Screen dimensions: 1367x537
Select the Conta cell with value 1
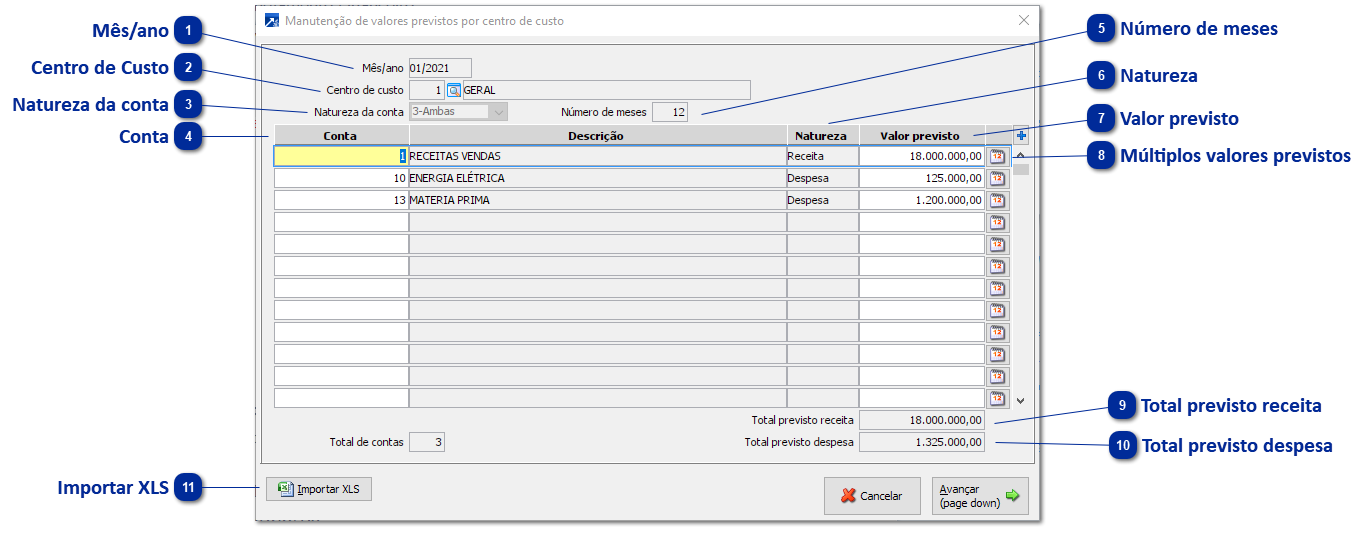point(341,156)
